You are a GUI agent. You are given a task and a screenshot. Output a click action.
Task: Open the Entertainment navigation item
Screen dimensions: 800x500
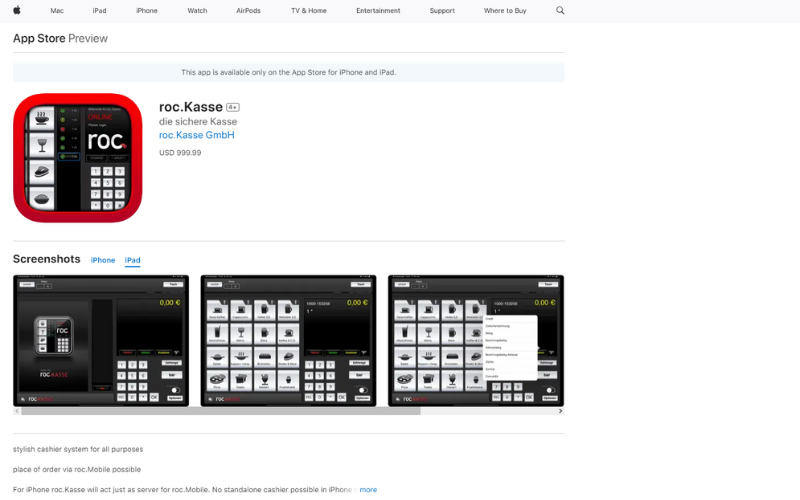pos(378,10)
